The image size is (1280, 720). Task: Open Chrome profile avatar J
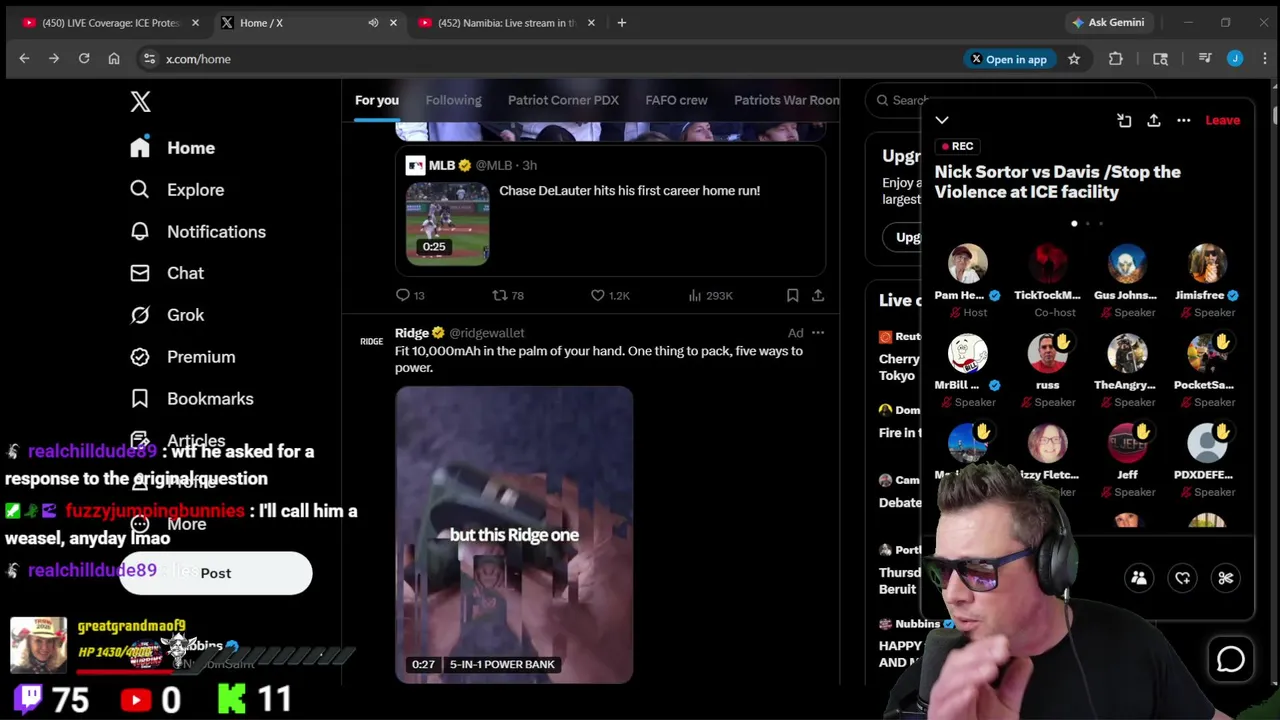[1235, 59]
